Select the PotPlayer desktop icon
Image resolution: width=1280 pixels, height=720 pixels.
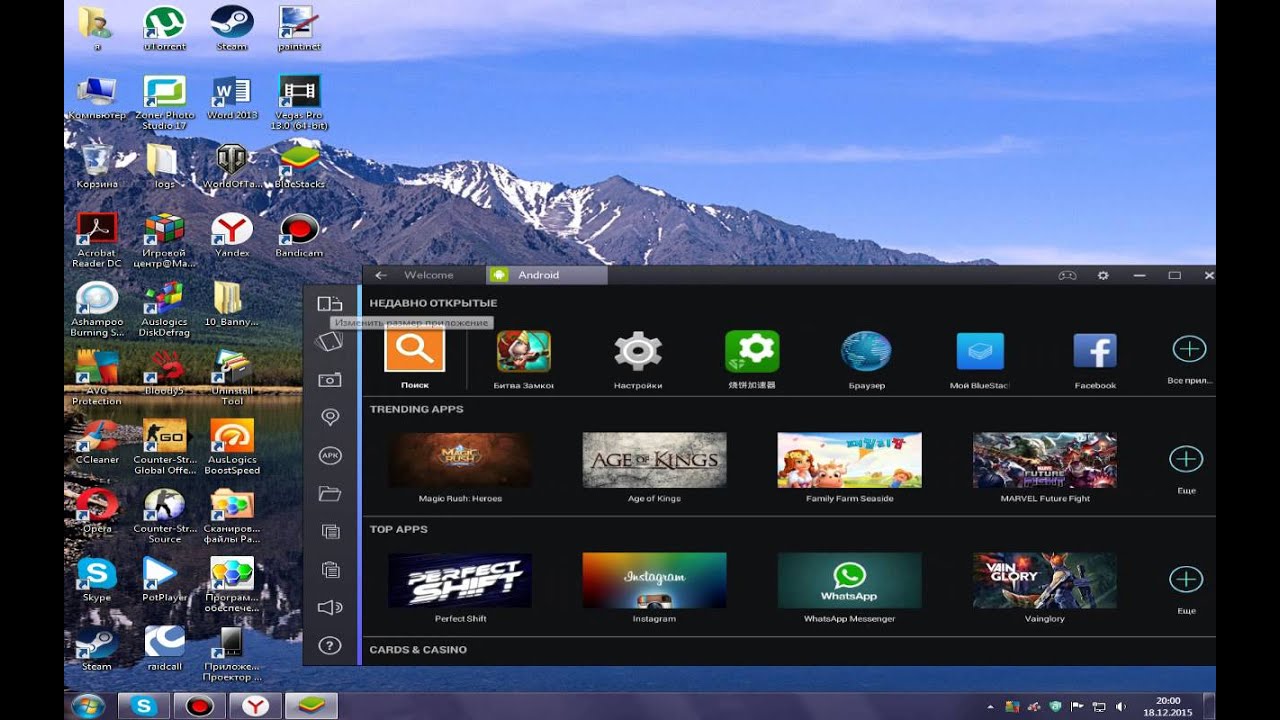(x=165, y=579)
